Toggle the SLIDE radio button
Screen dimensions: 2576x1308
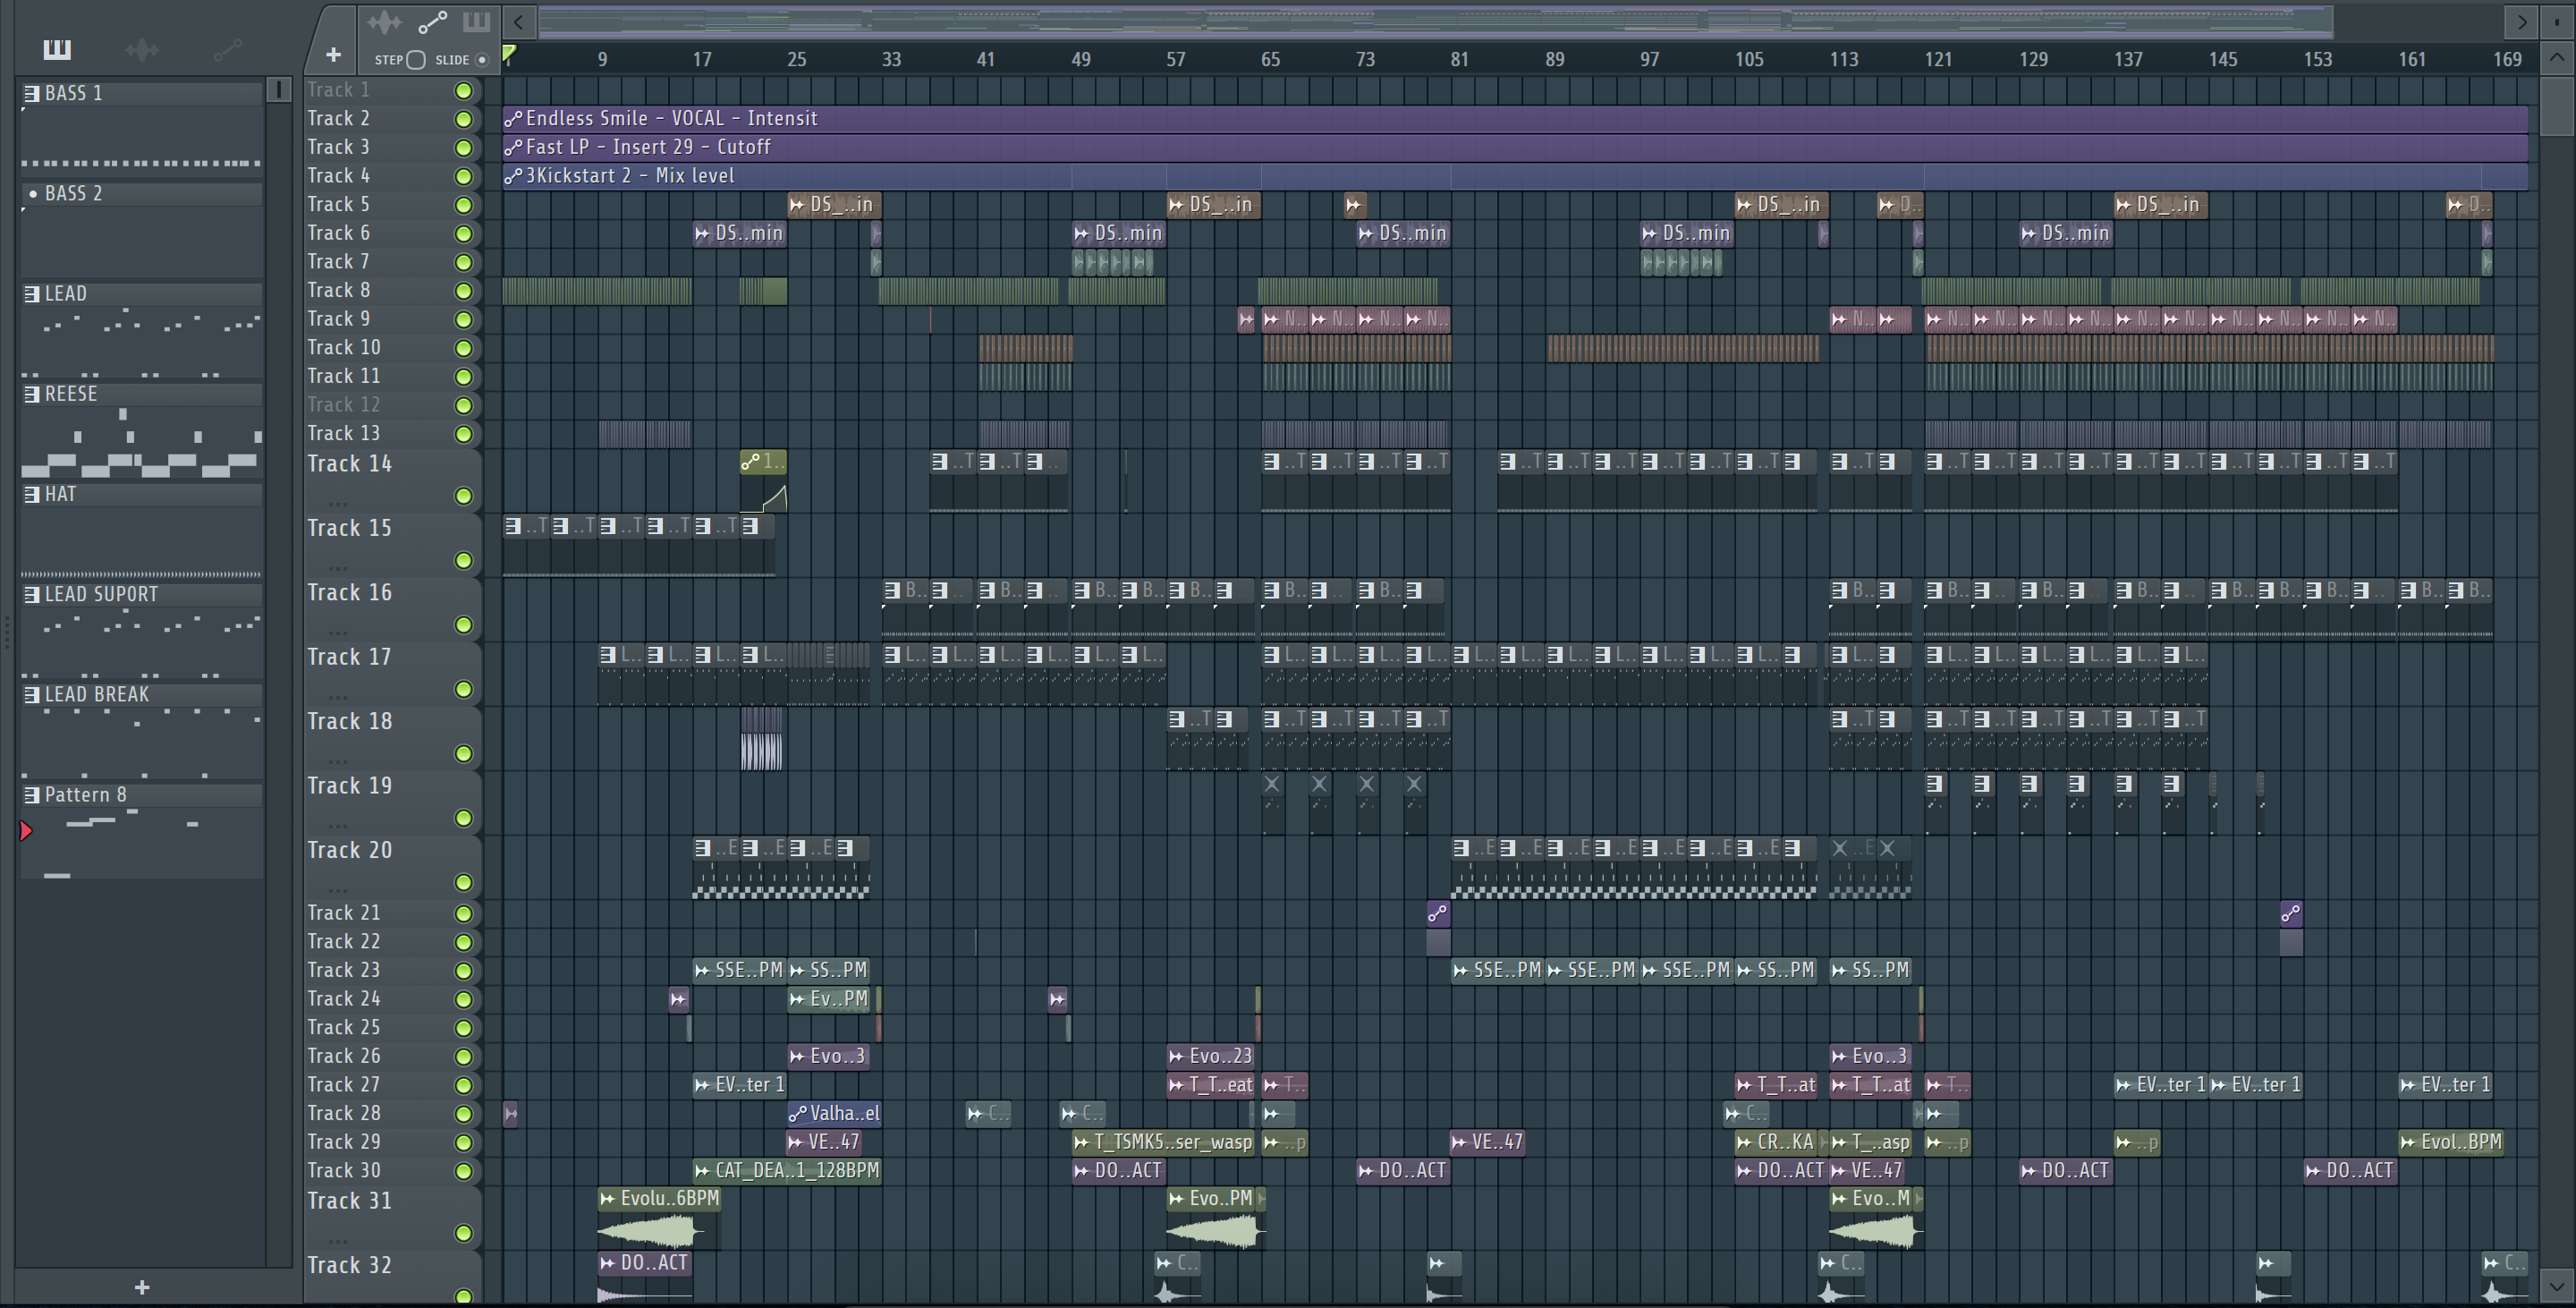[482, 60]
